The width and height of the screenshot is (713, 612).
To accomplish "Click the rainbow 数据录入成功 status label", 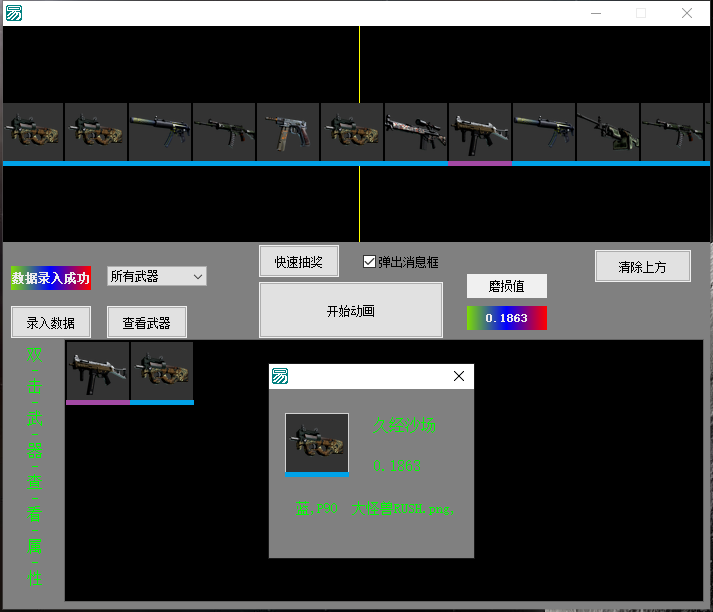I will point(51,278).
